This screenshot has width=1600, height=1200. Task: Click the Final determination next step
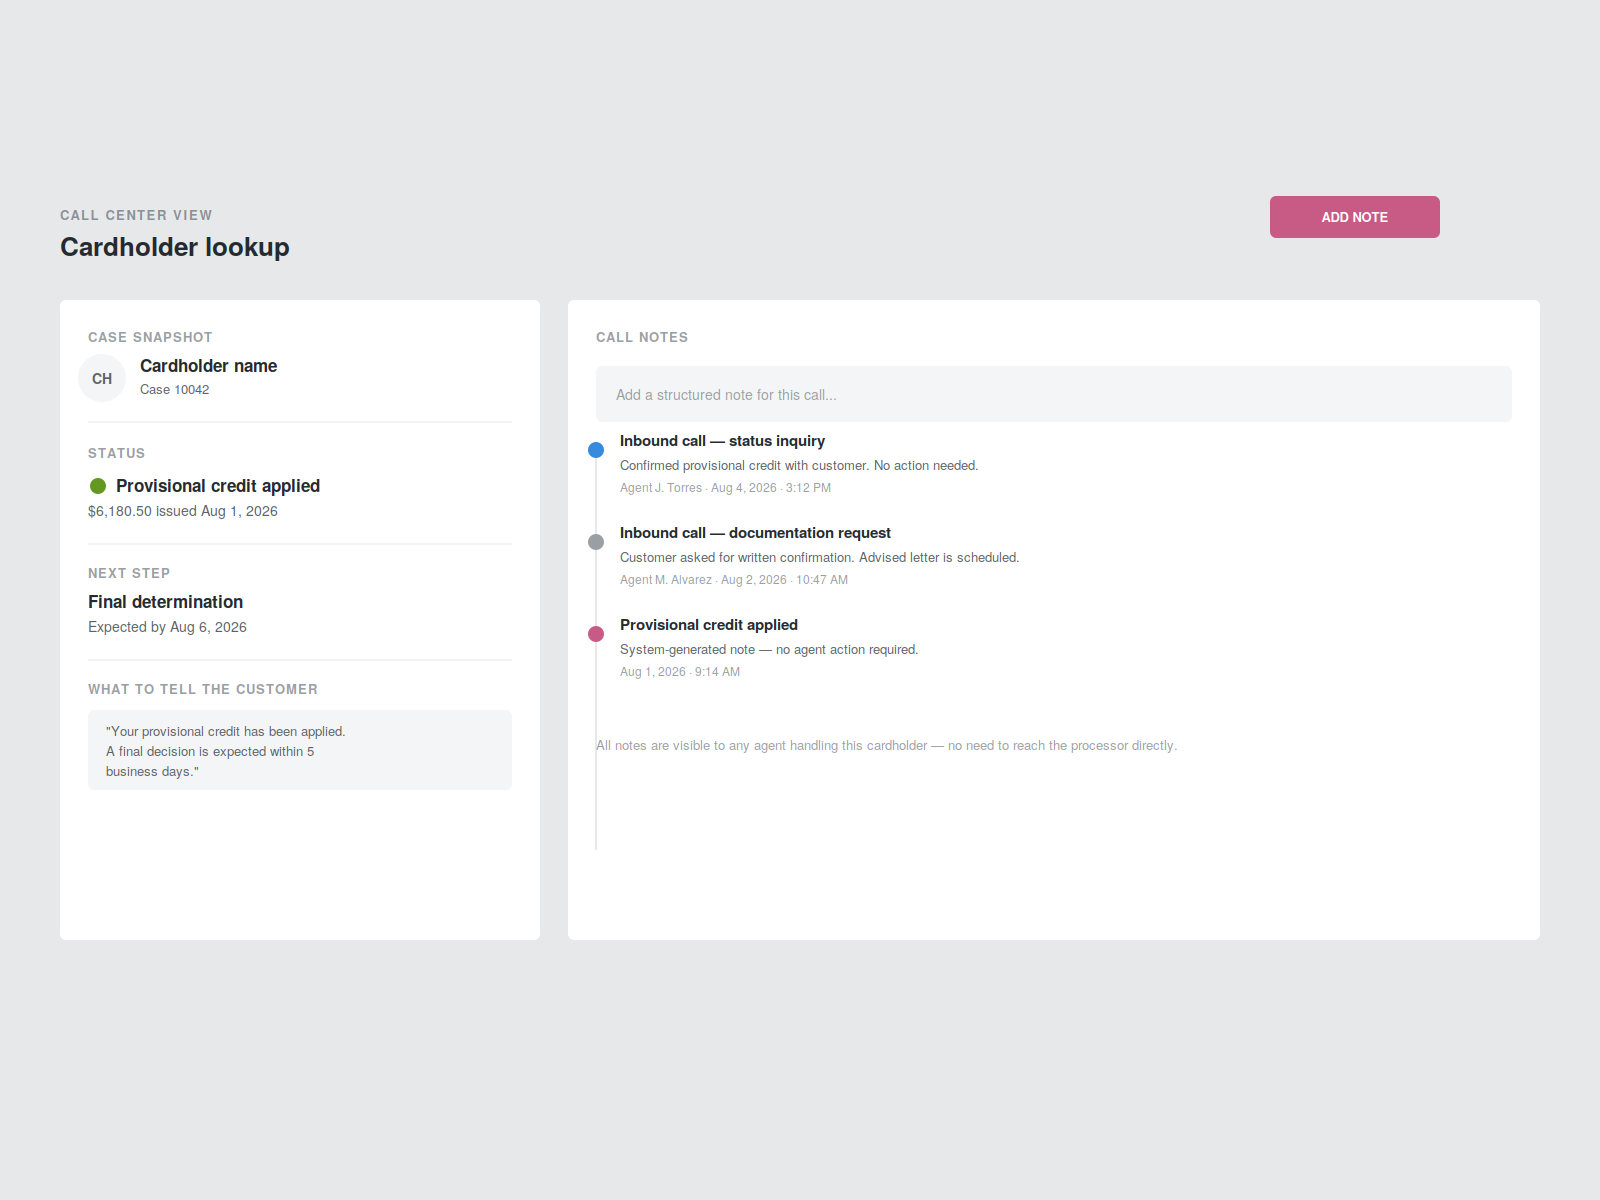pos(166,602)
